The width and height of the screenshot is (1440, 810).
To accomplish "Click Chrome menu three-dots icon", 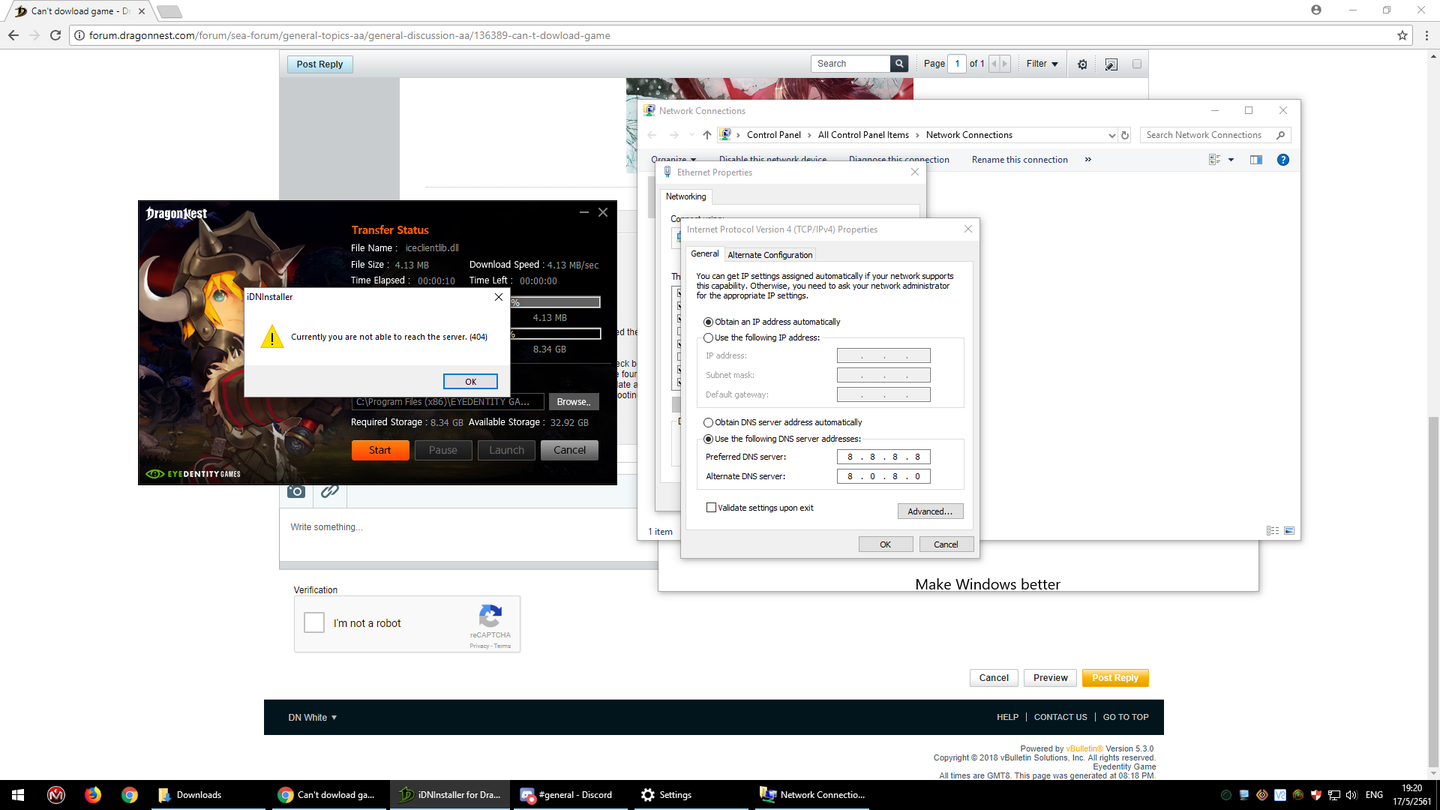I will coord(1427,35).
